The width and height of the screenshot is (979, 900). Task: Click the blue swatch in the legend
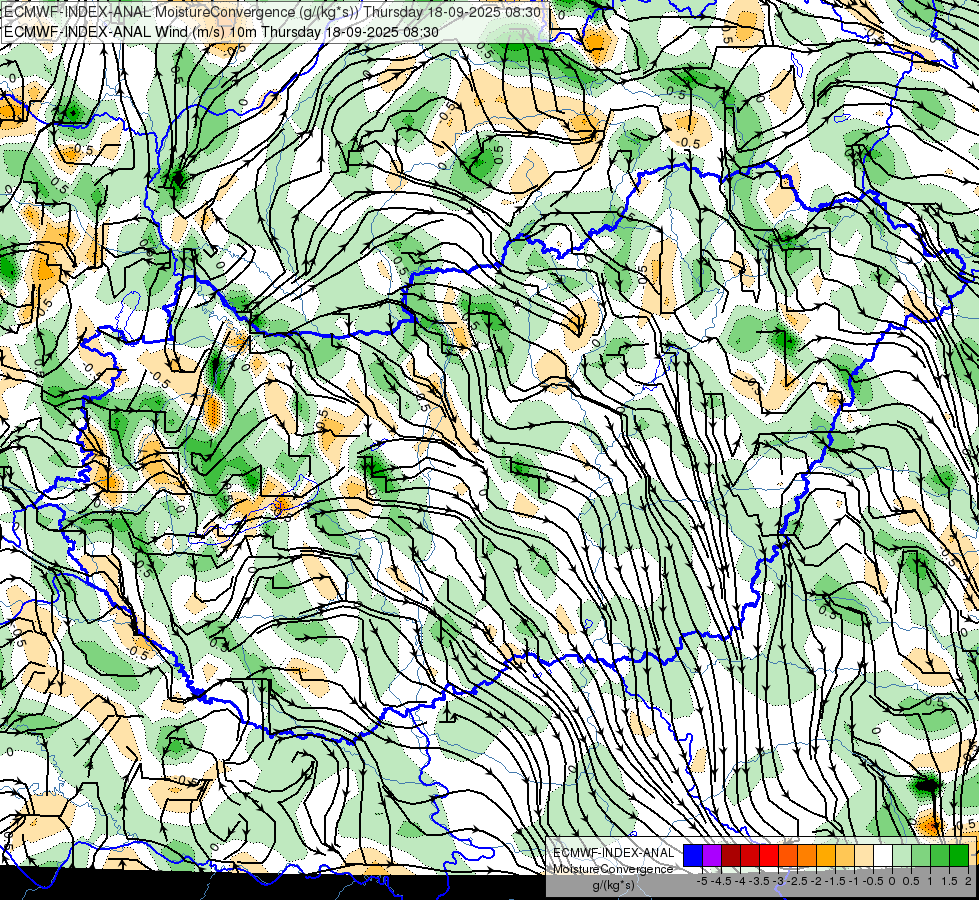(x=692, y=856)
